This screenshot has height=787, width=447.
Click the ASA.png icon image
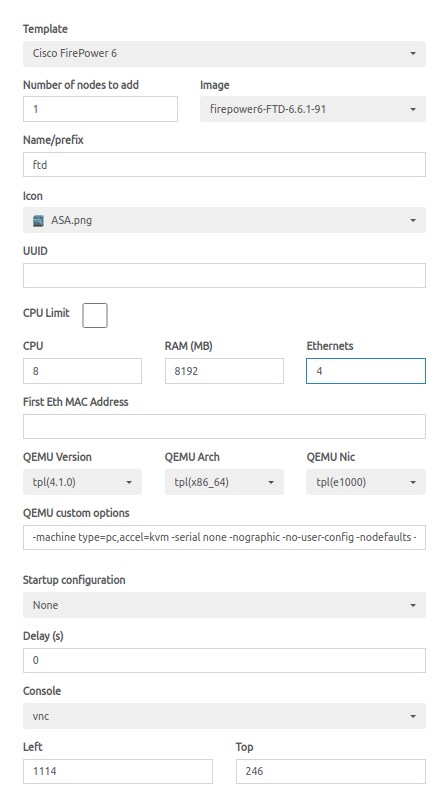(x=38, y=221)
